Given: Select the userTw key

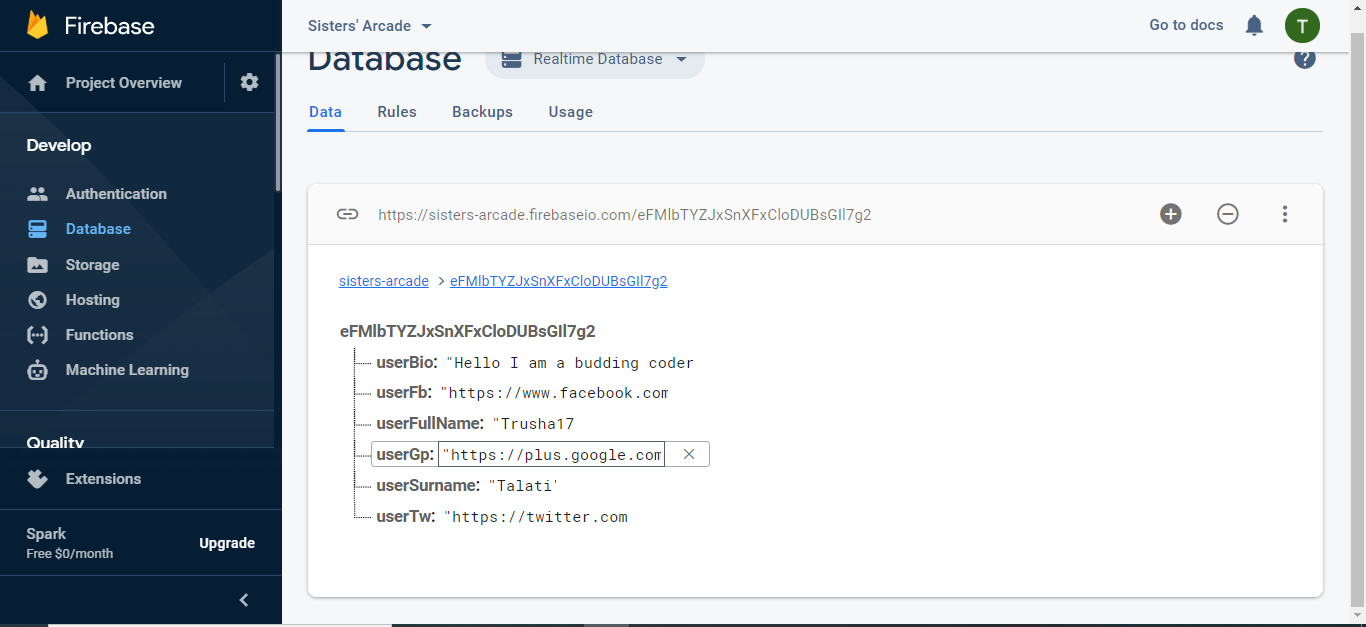Looking at the screenshot, I should click(405, 517).
